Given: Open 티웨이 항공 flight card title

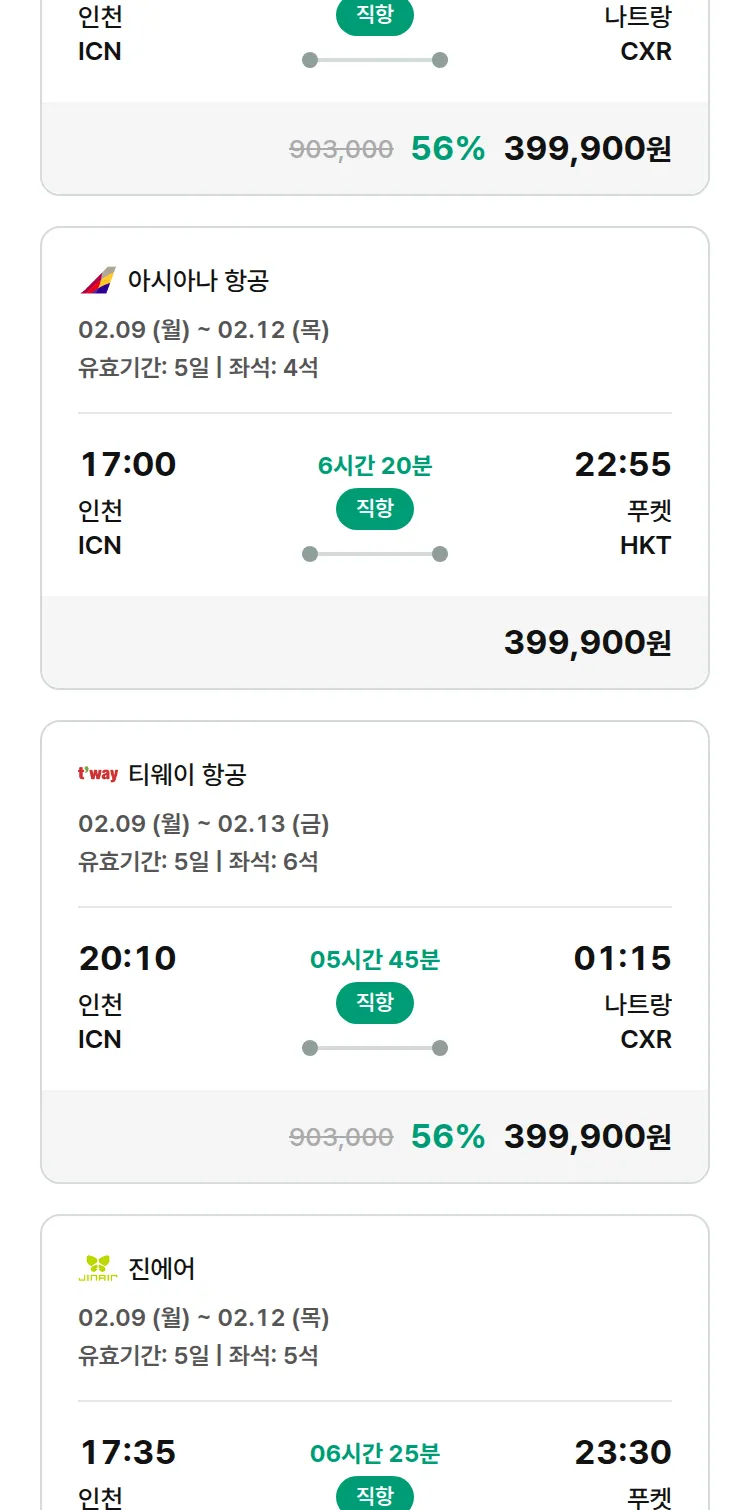Looking at the screenshot, I should pos(187,774).
